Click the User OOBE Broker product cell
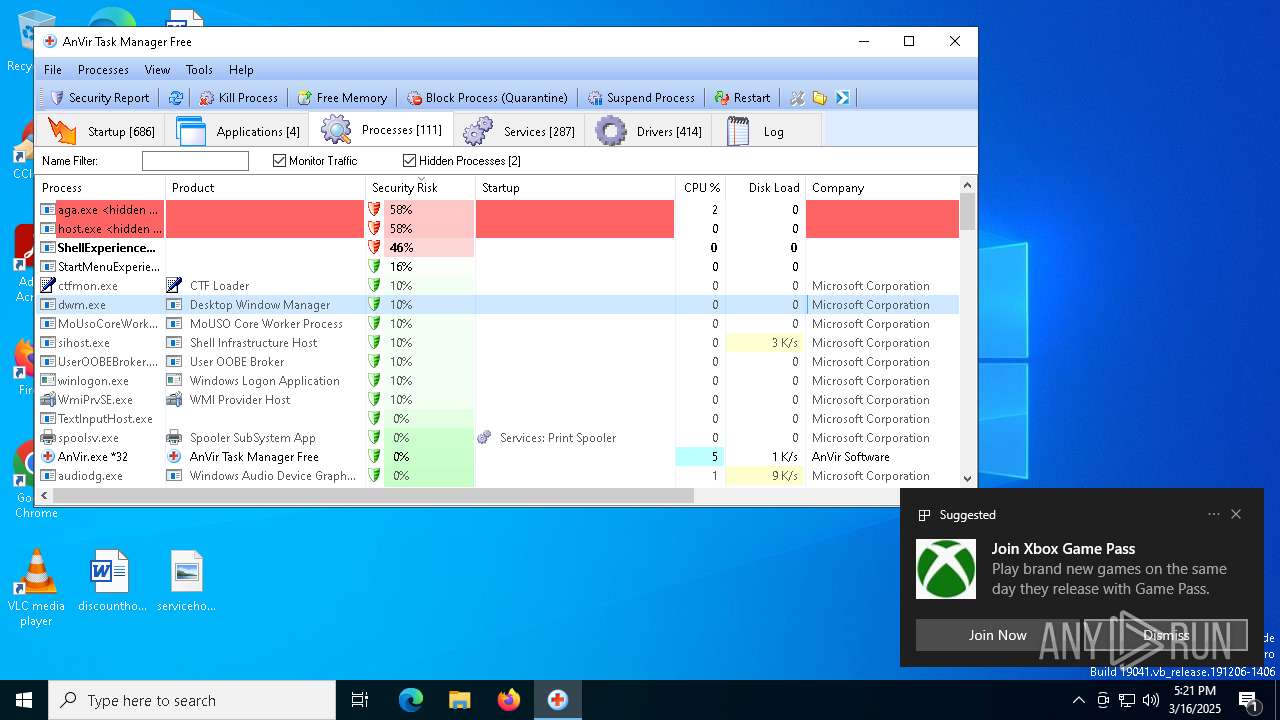Screen dimensions: 1280x720 (x=266, y=362)
